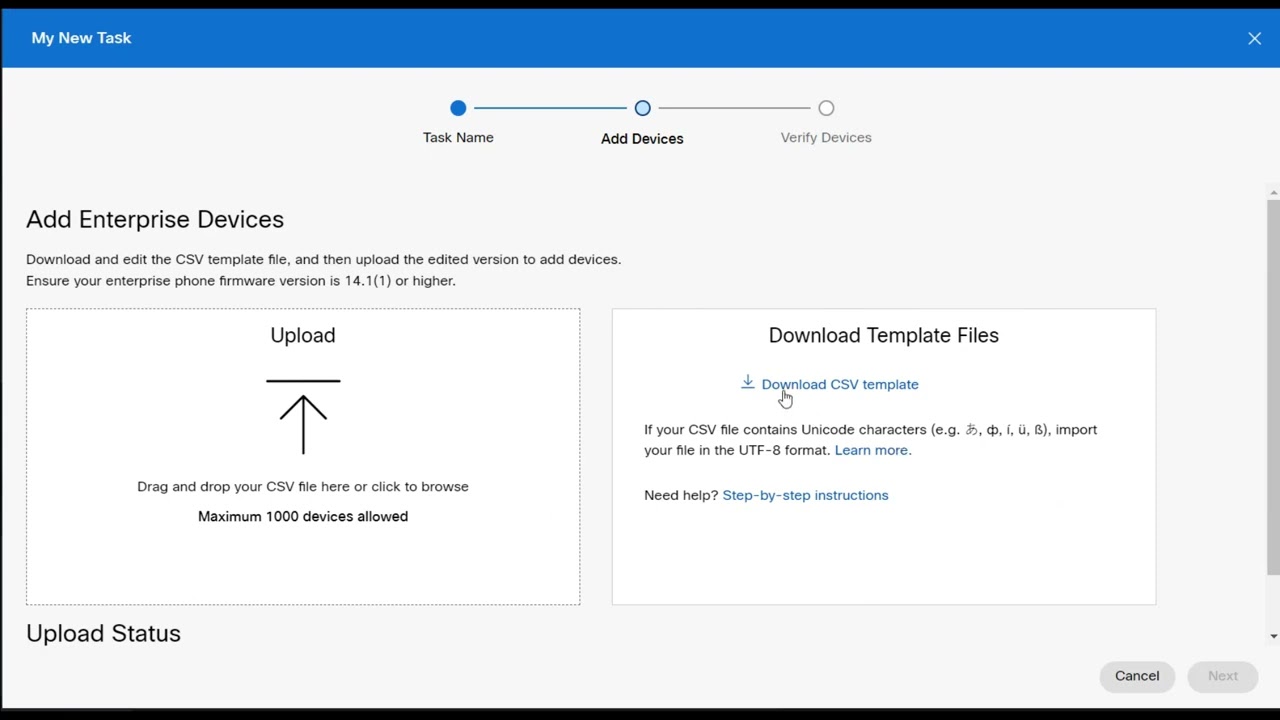Click the CSV upload drop zone text

[303, 486]
